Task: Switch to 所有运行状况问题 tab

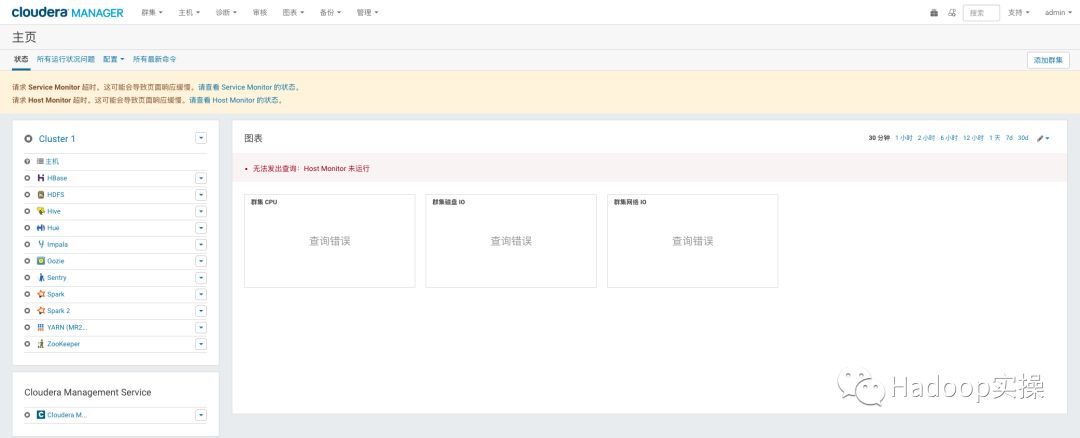Action: [65, 59]
